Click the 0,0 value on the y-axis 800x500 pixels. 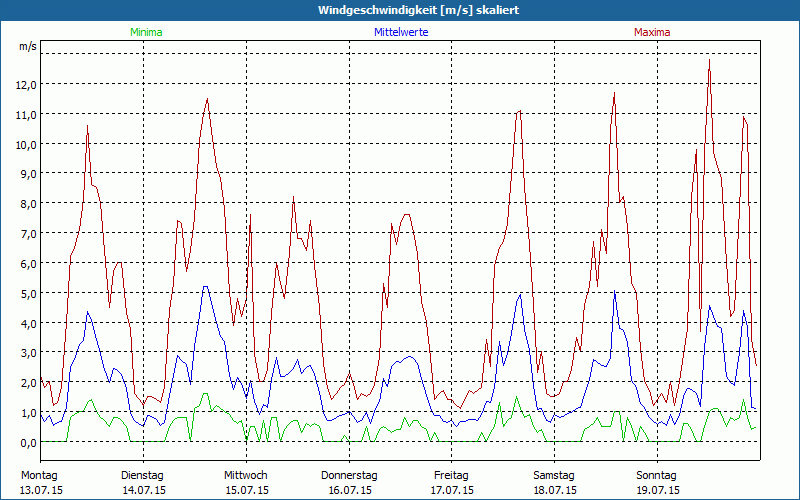[x=28, y=442]
